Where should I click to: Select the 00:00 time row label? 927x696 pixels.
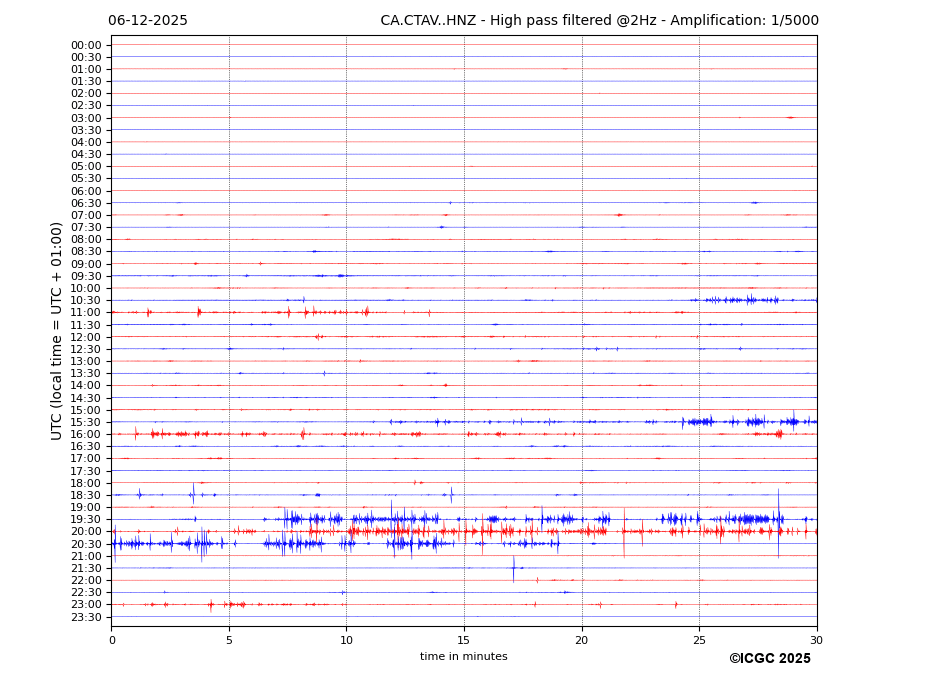86,45
